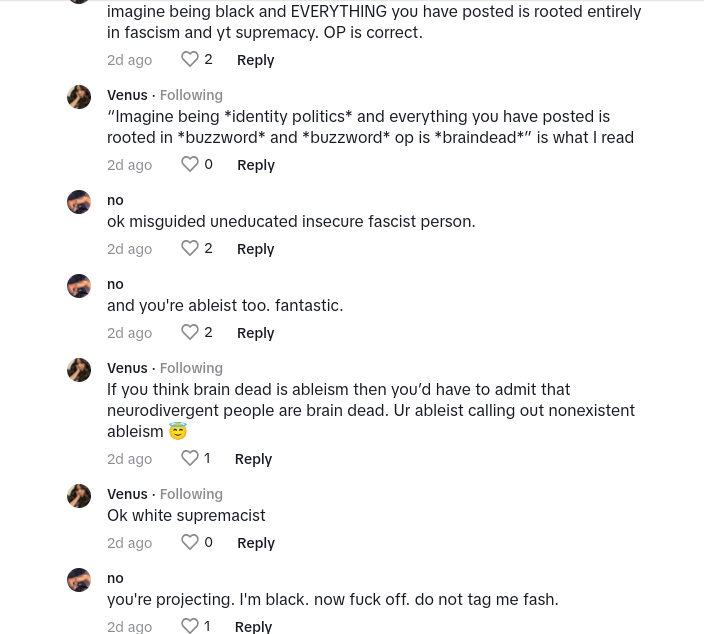Open Venus's profile from 'identity politics' comment
Viewport: 704px width, 634px height.
click(127, 95)
